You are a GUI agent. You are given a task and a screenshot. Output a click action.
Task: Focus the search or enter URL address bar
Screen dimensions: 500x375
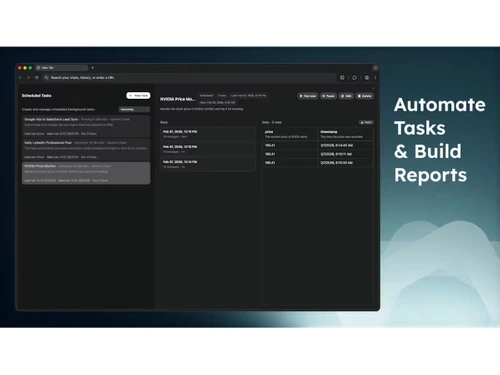pos(190,78)
